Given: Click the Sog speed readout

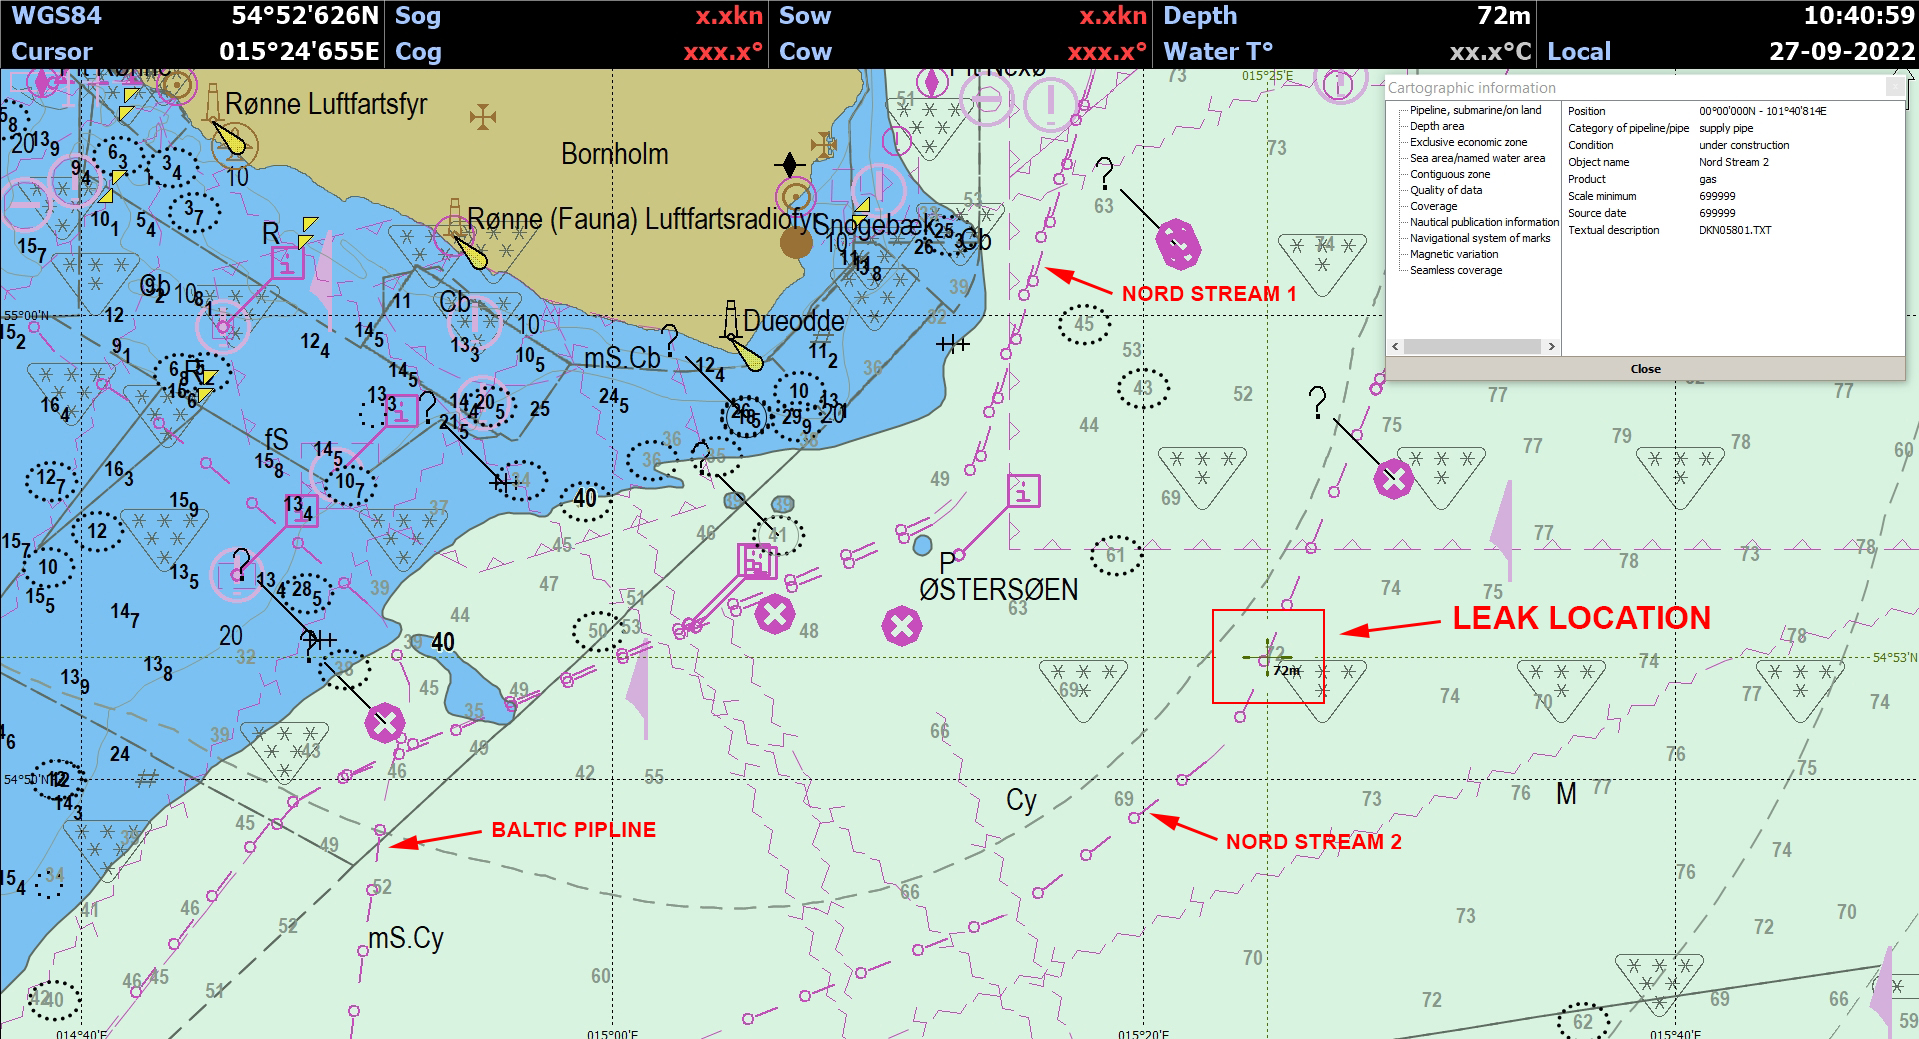Looking at the screenshot, I should tap(729, 16).
